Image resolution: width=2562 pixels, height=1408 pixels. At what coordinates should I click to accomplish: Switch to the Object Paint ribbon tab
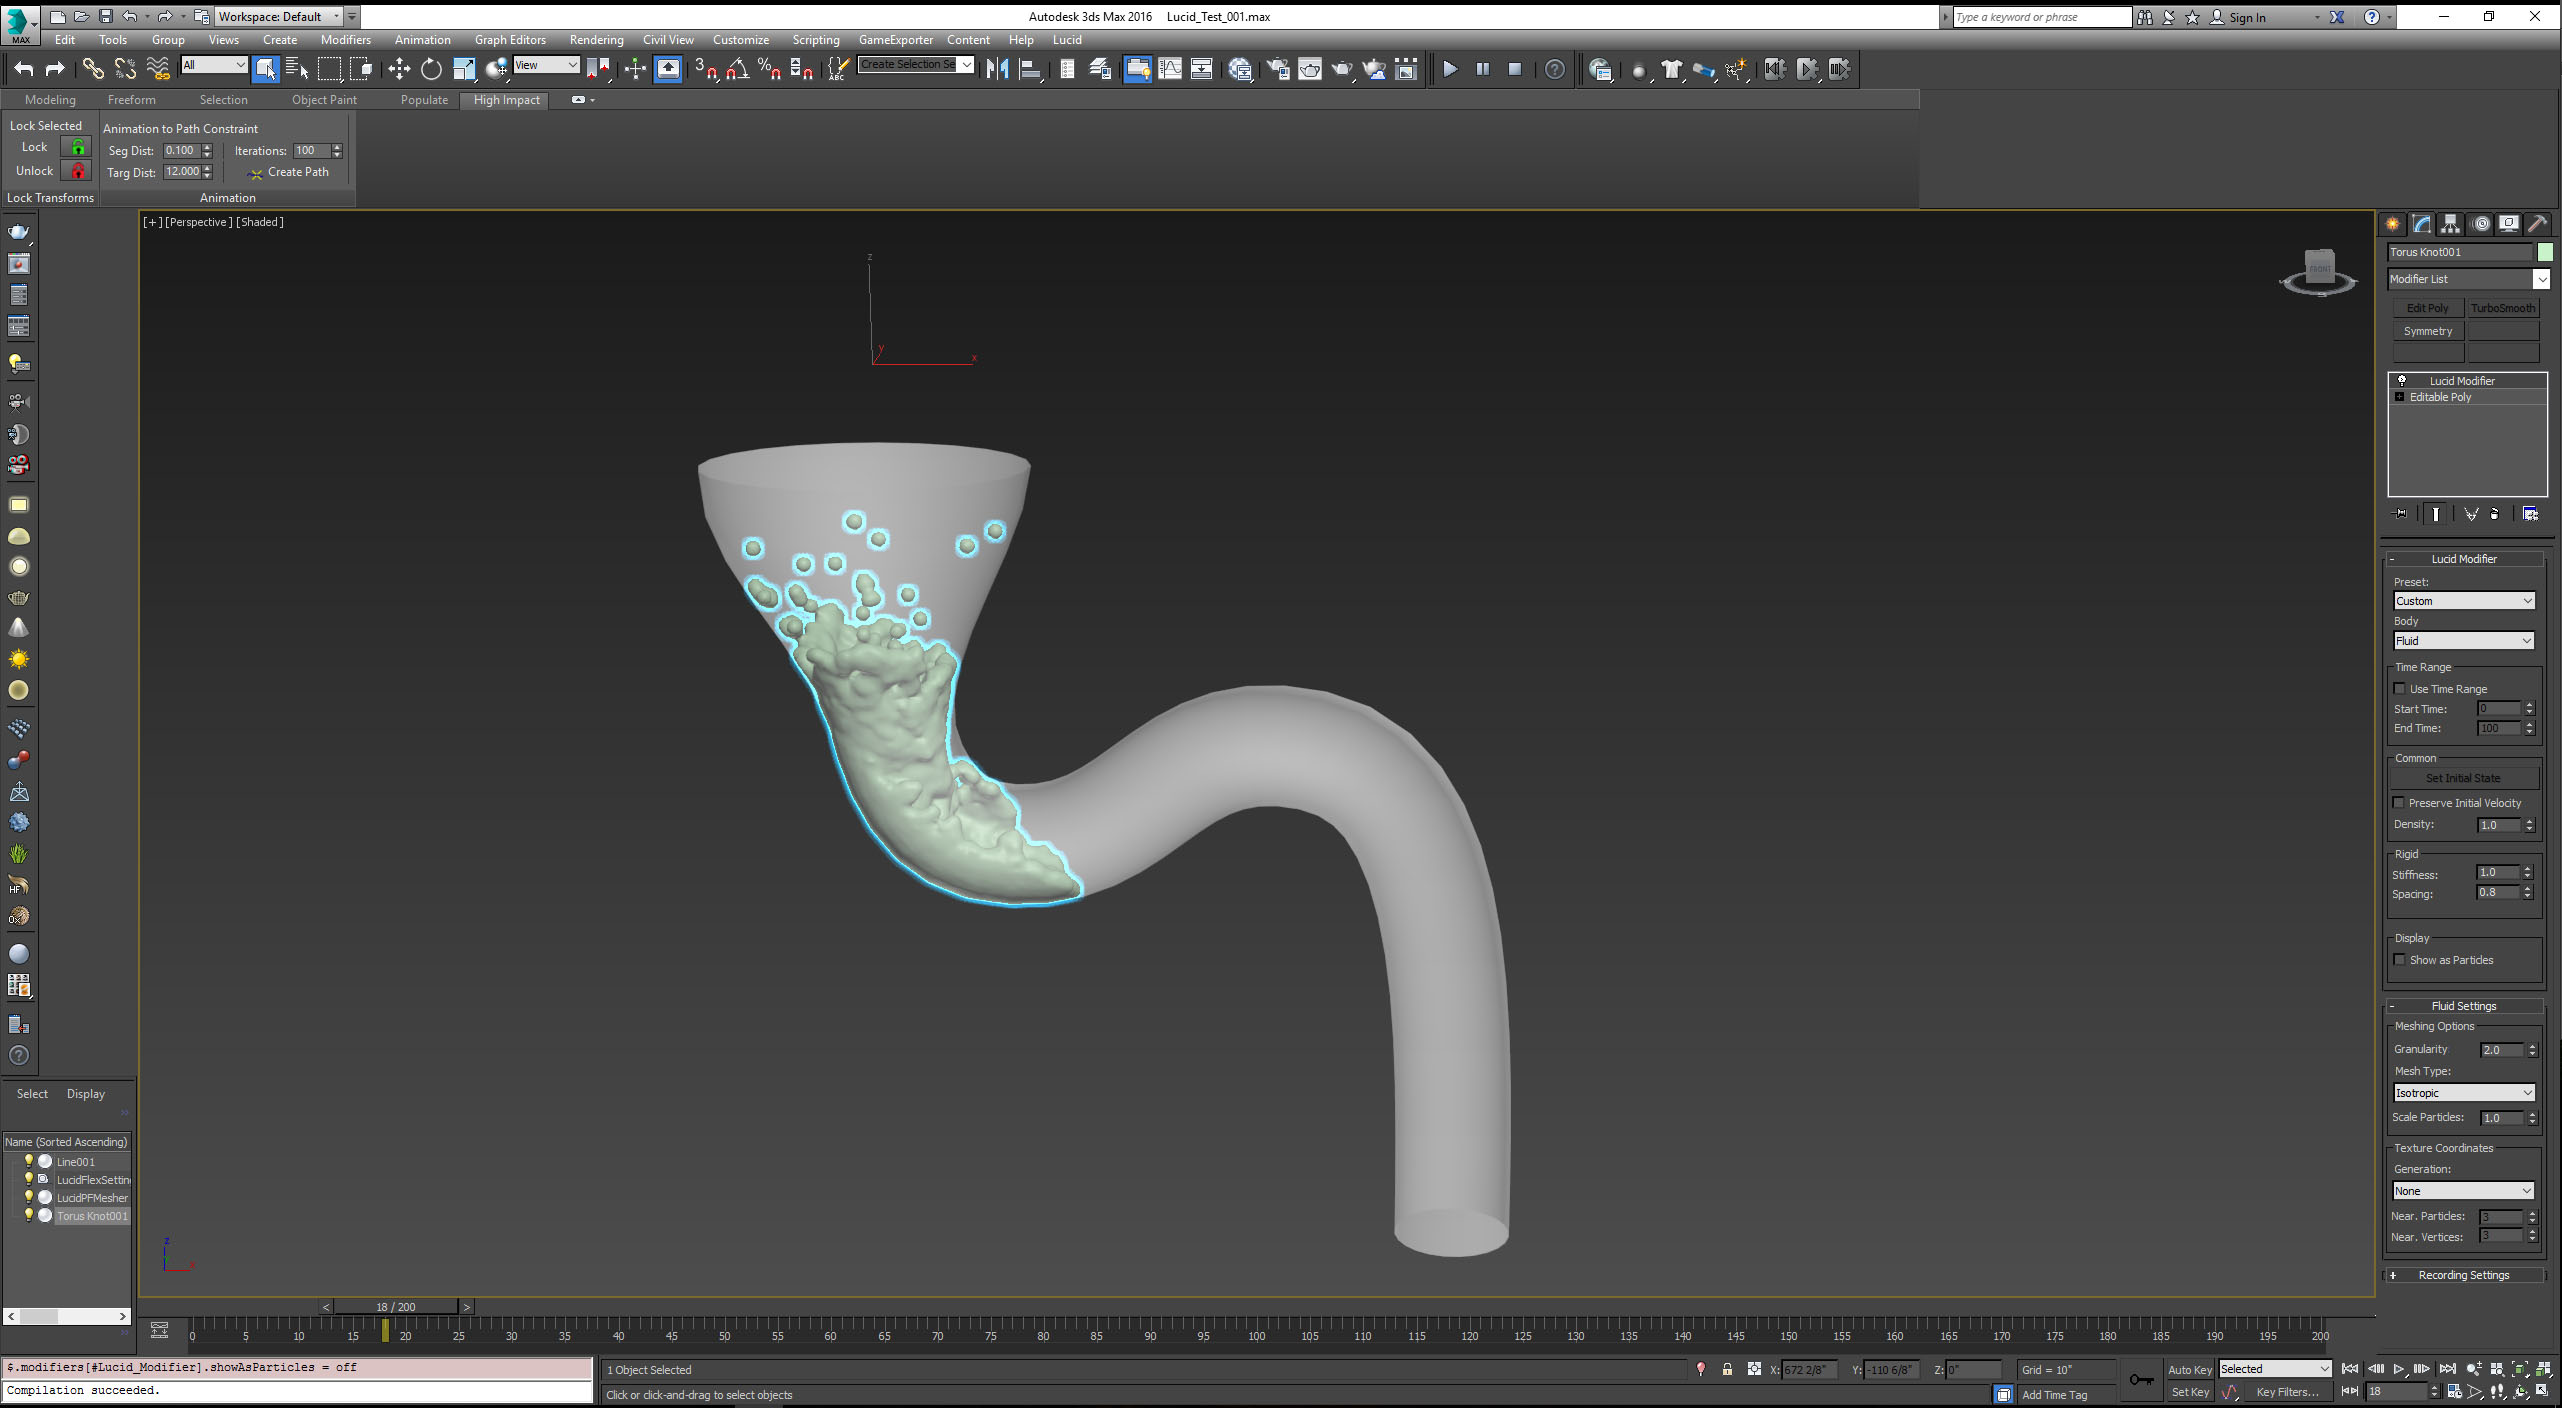324,100
